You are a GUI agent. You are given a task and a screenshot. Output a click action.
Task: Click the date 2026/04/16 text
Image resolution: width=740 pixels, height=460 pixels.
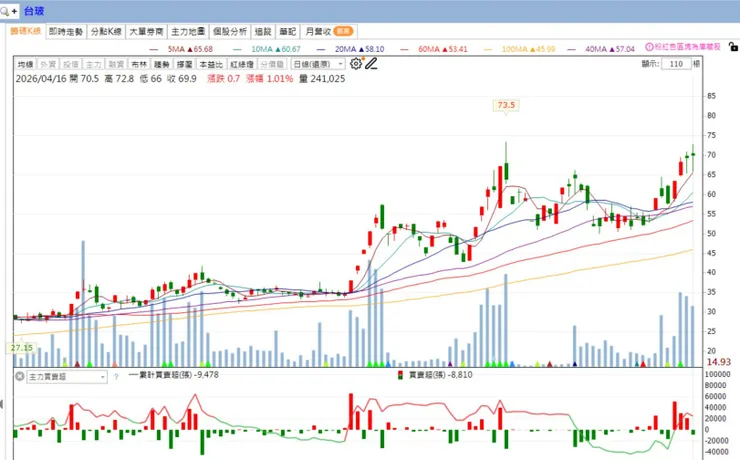click(x=41, y=79)
